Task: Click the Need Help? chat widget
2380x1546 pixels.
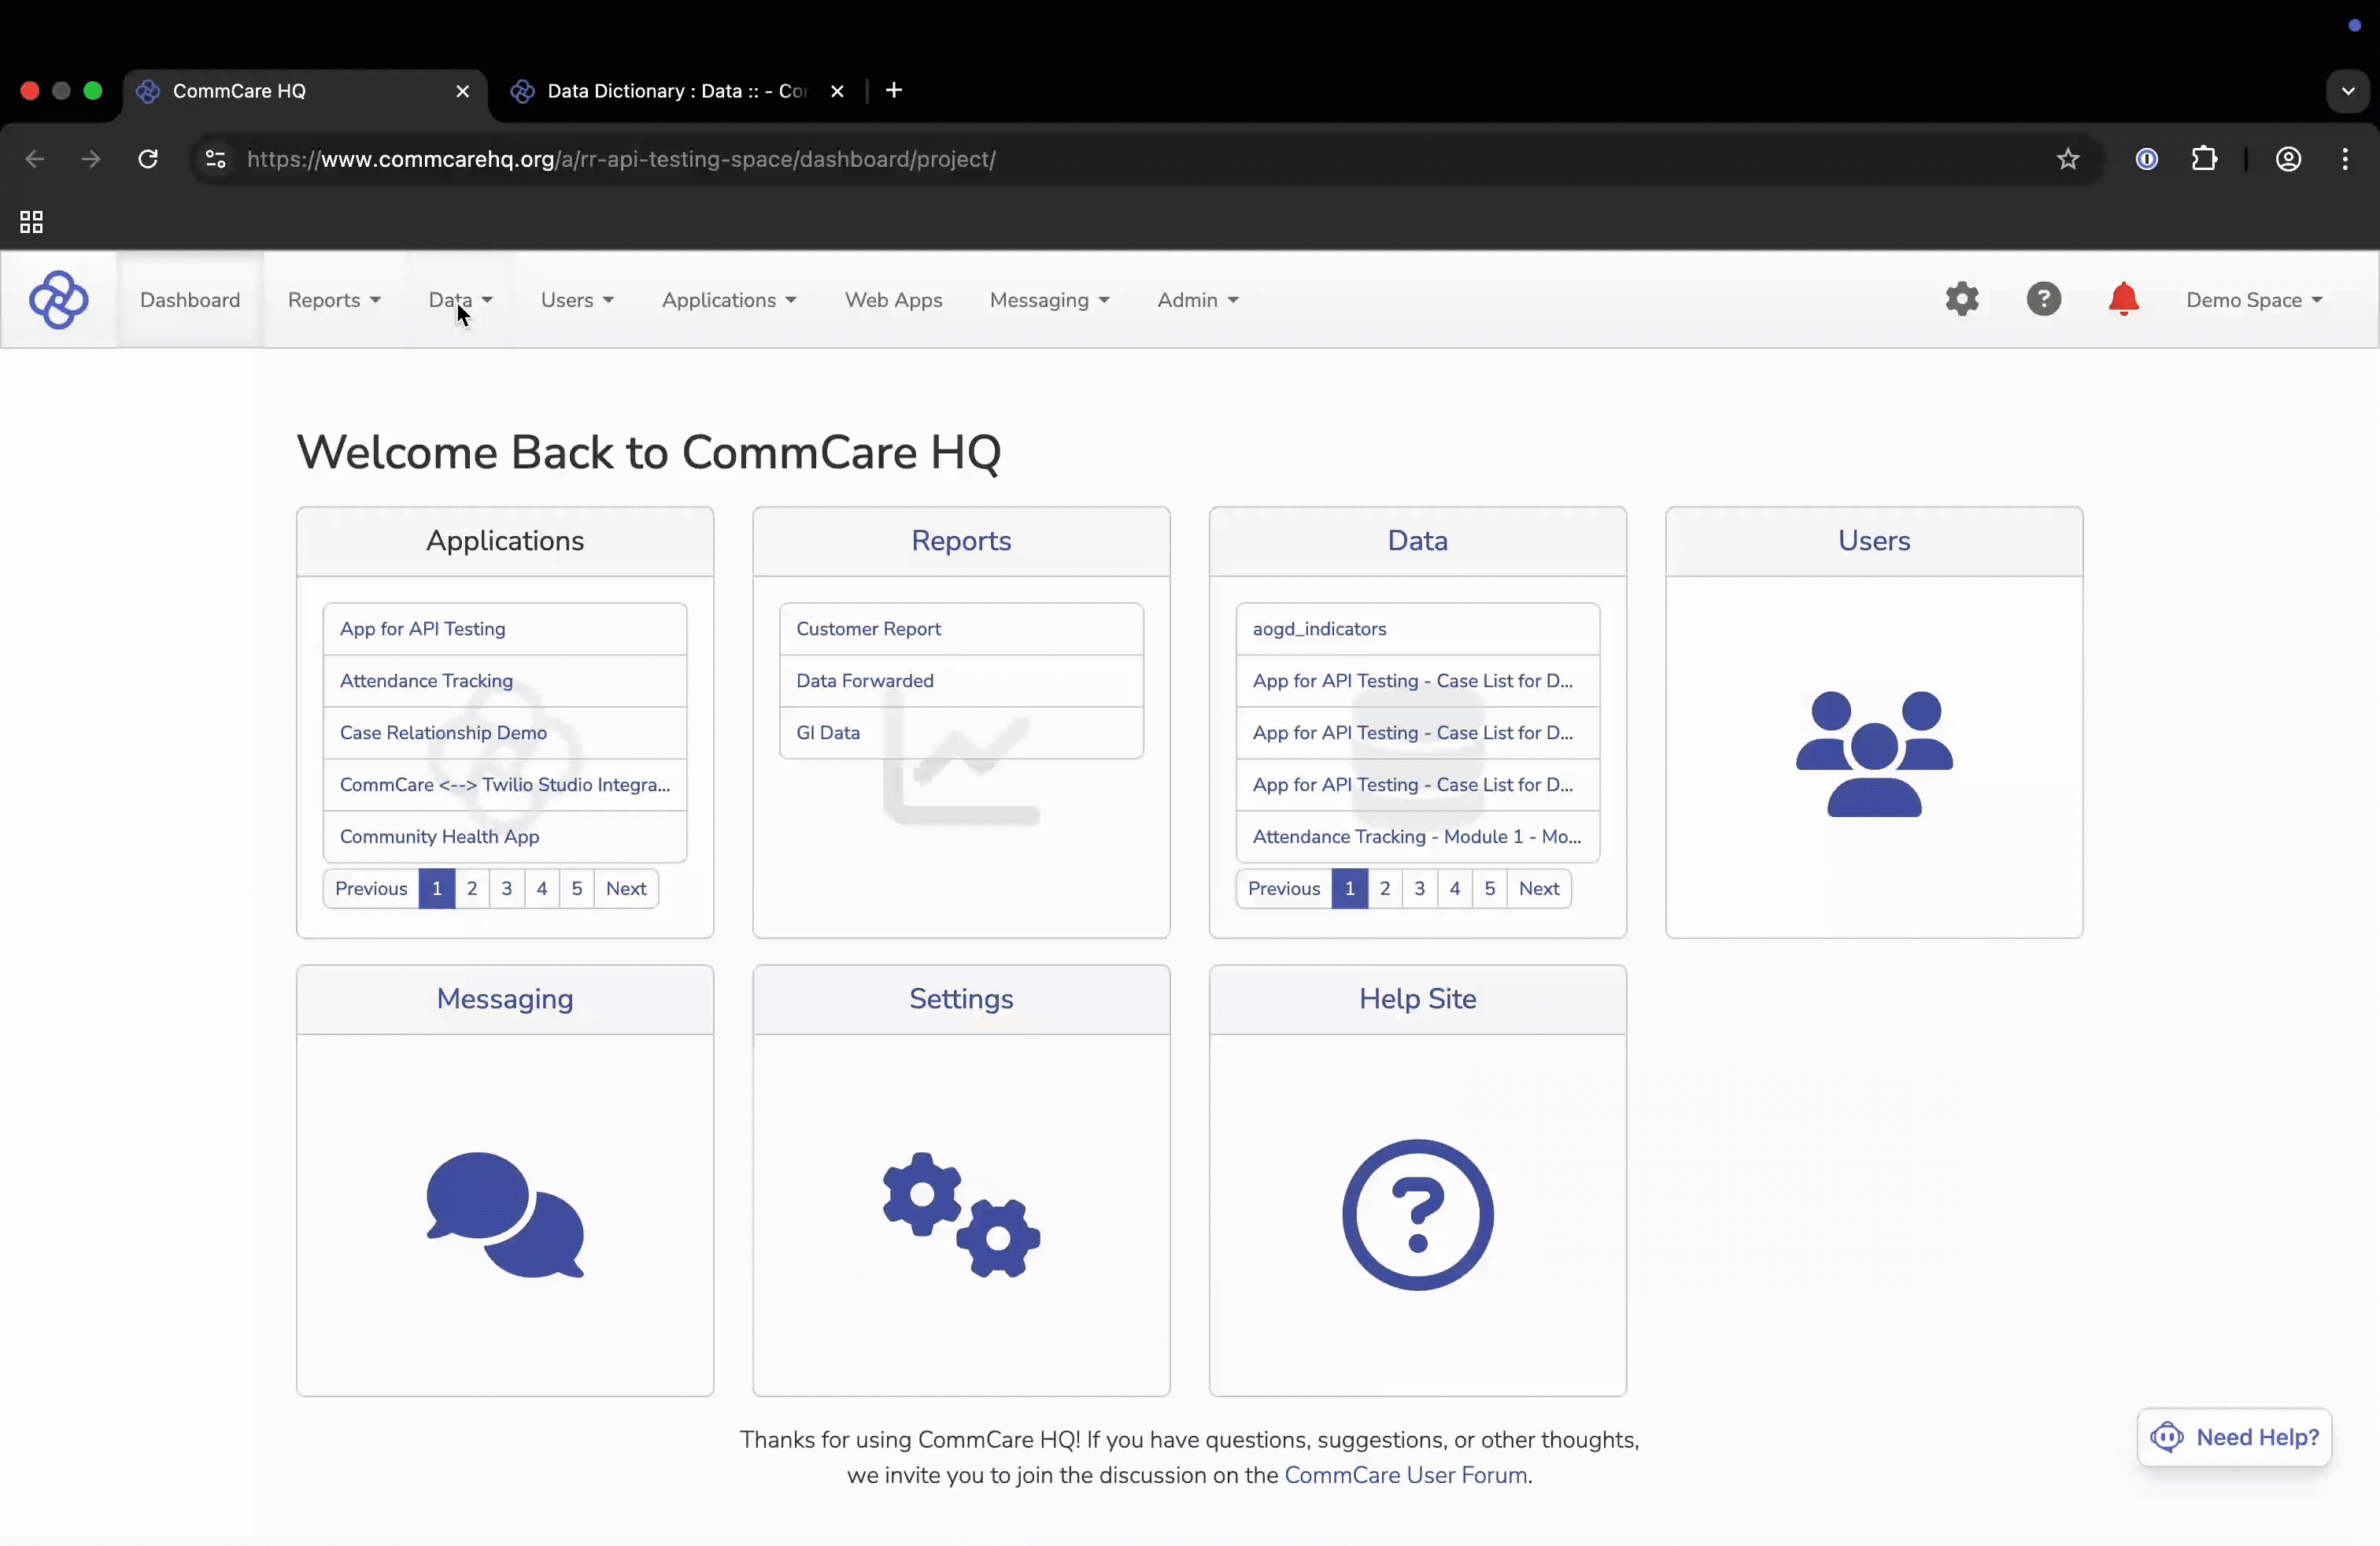Action: [2234, 1437]
